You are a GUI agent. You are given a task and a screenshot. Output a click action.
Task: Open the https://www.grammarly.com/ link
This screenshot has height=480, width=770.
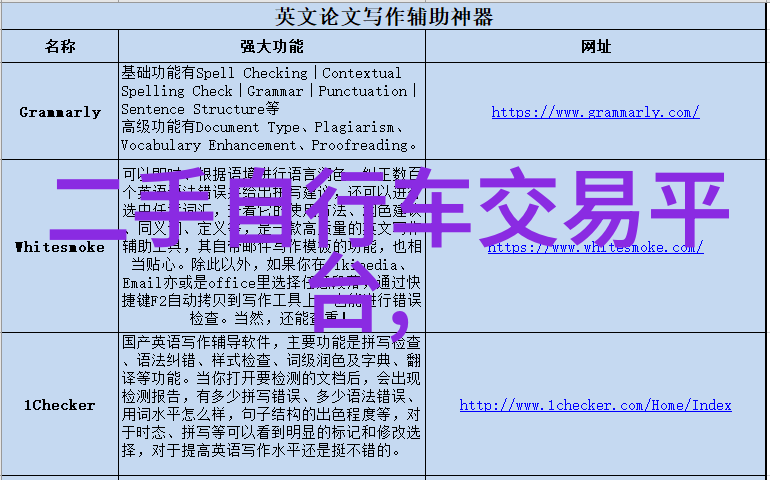click(x=595, y=113)
